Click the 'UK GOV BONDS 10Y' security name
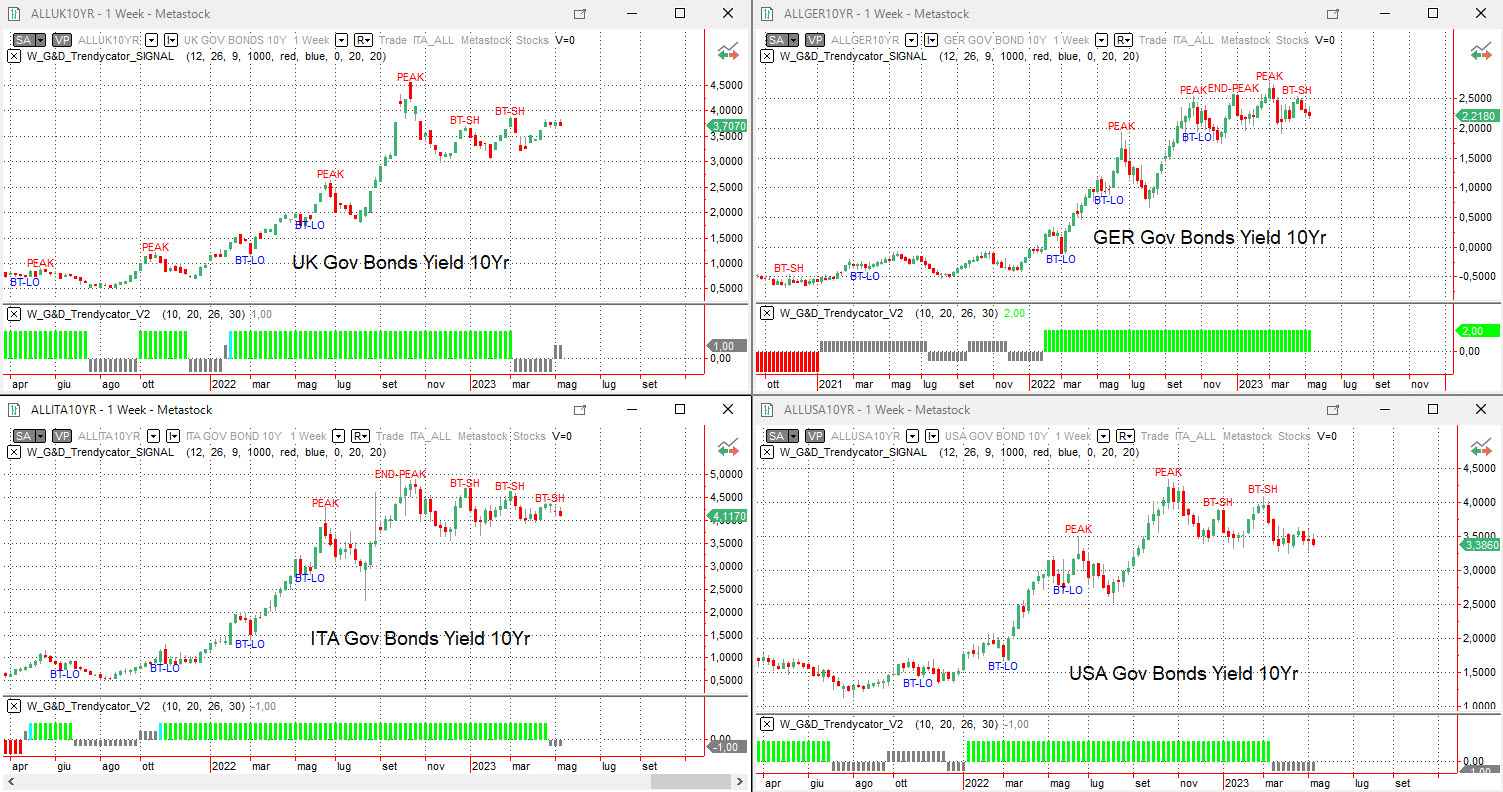Viewport: 1503px width, 792px height. point(235,40)
